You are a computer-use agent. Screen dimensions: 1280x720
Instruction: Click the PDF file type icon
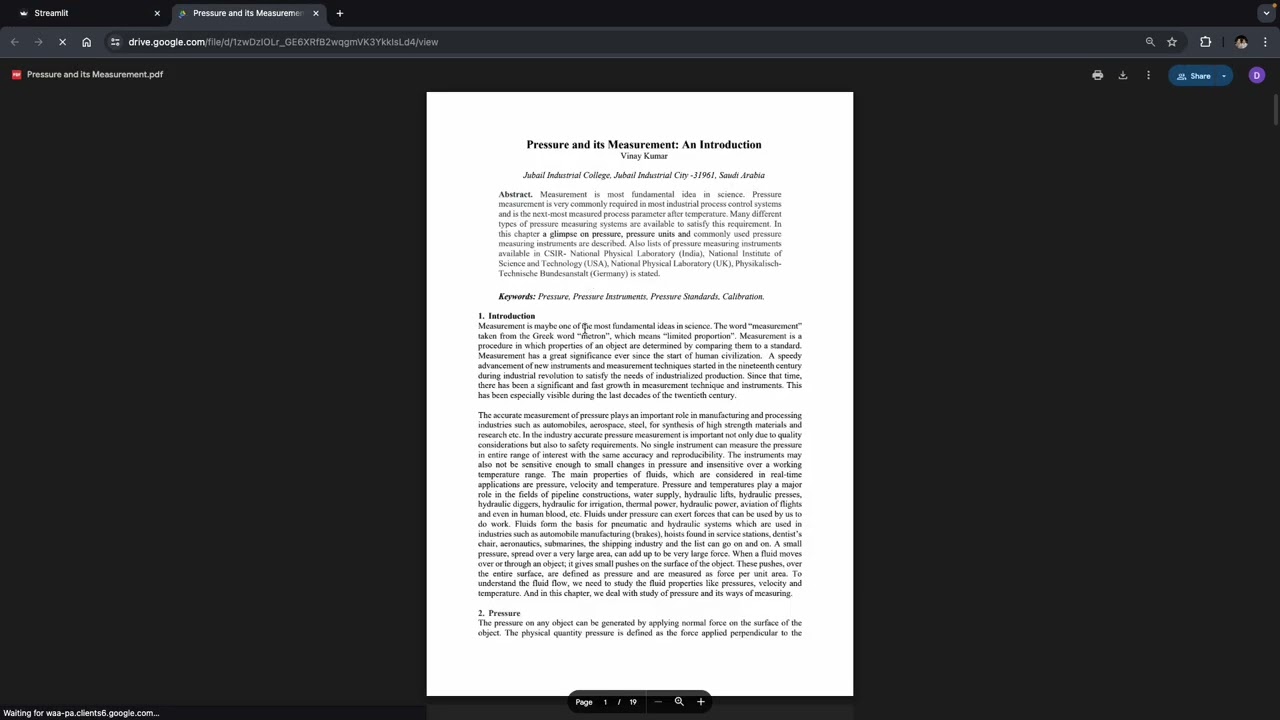coord(16,74)
